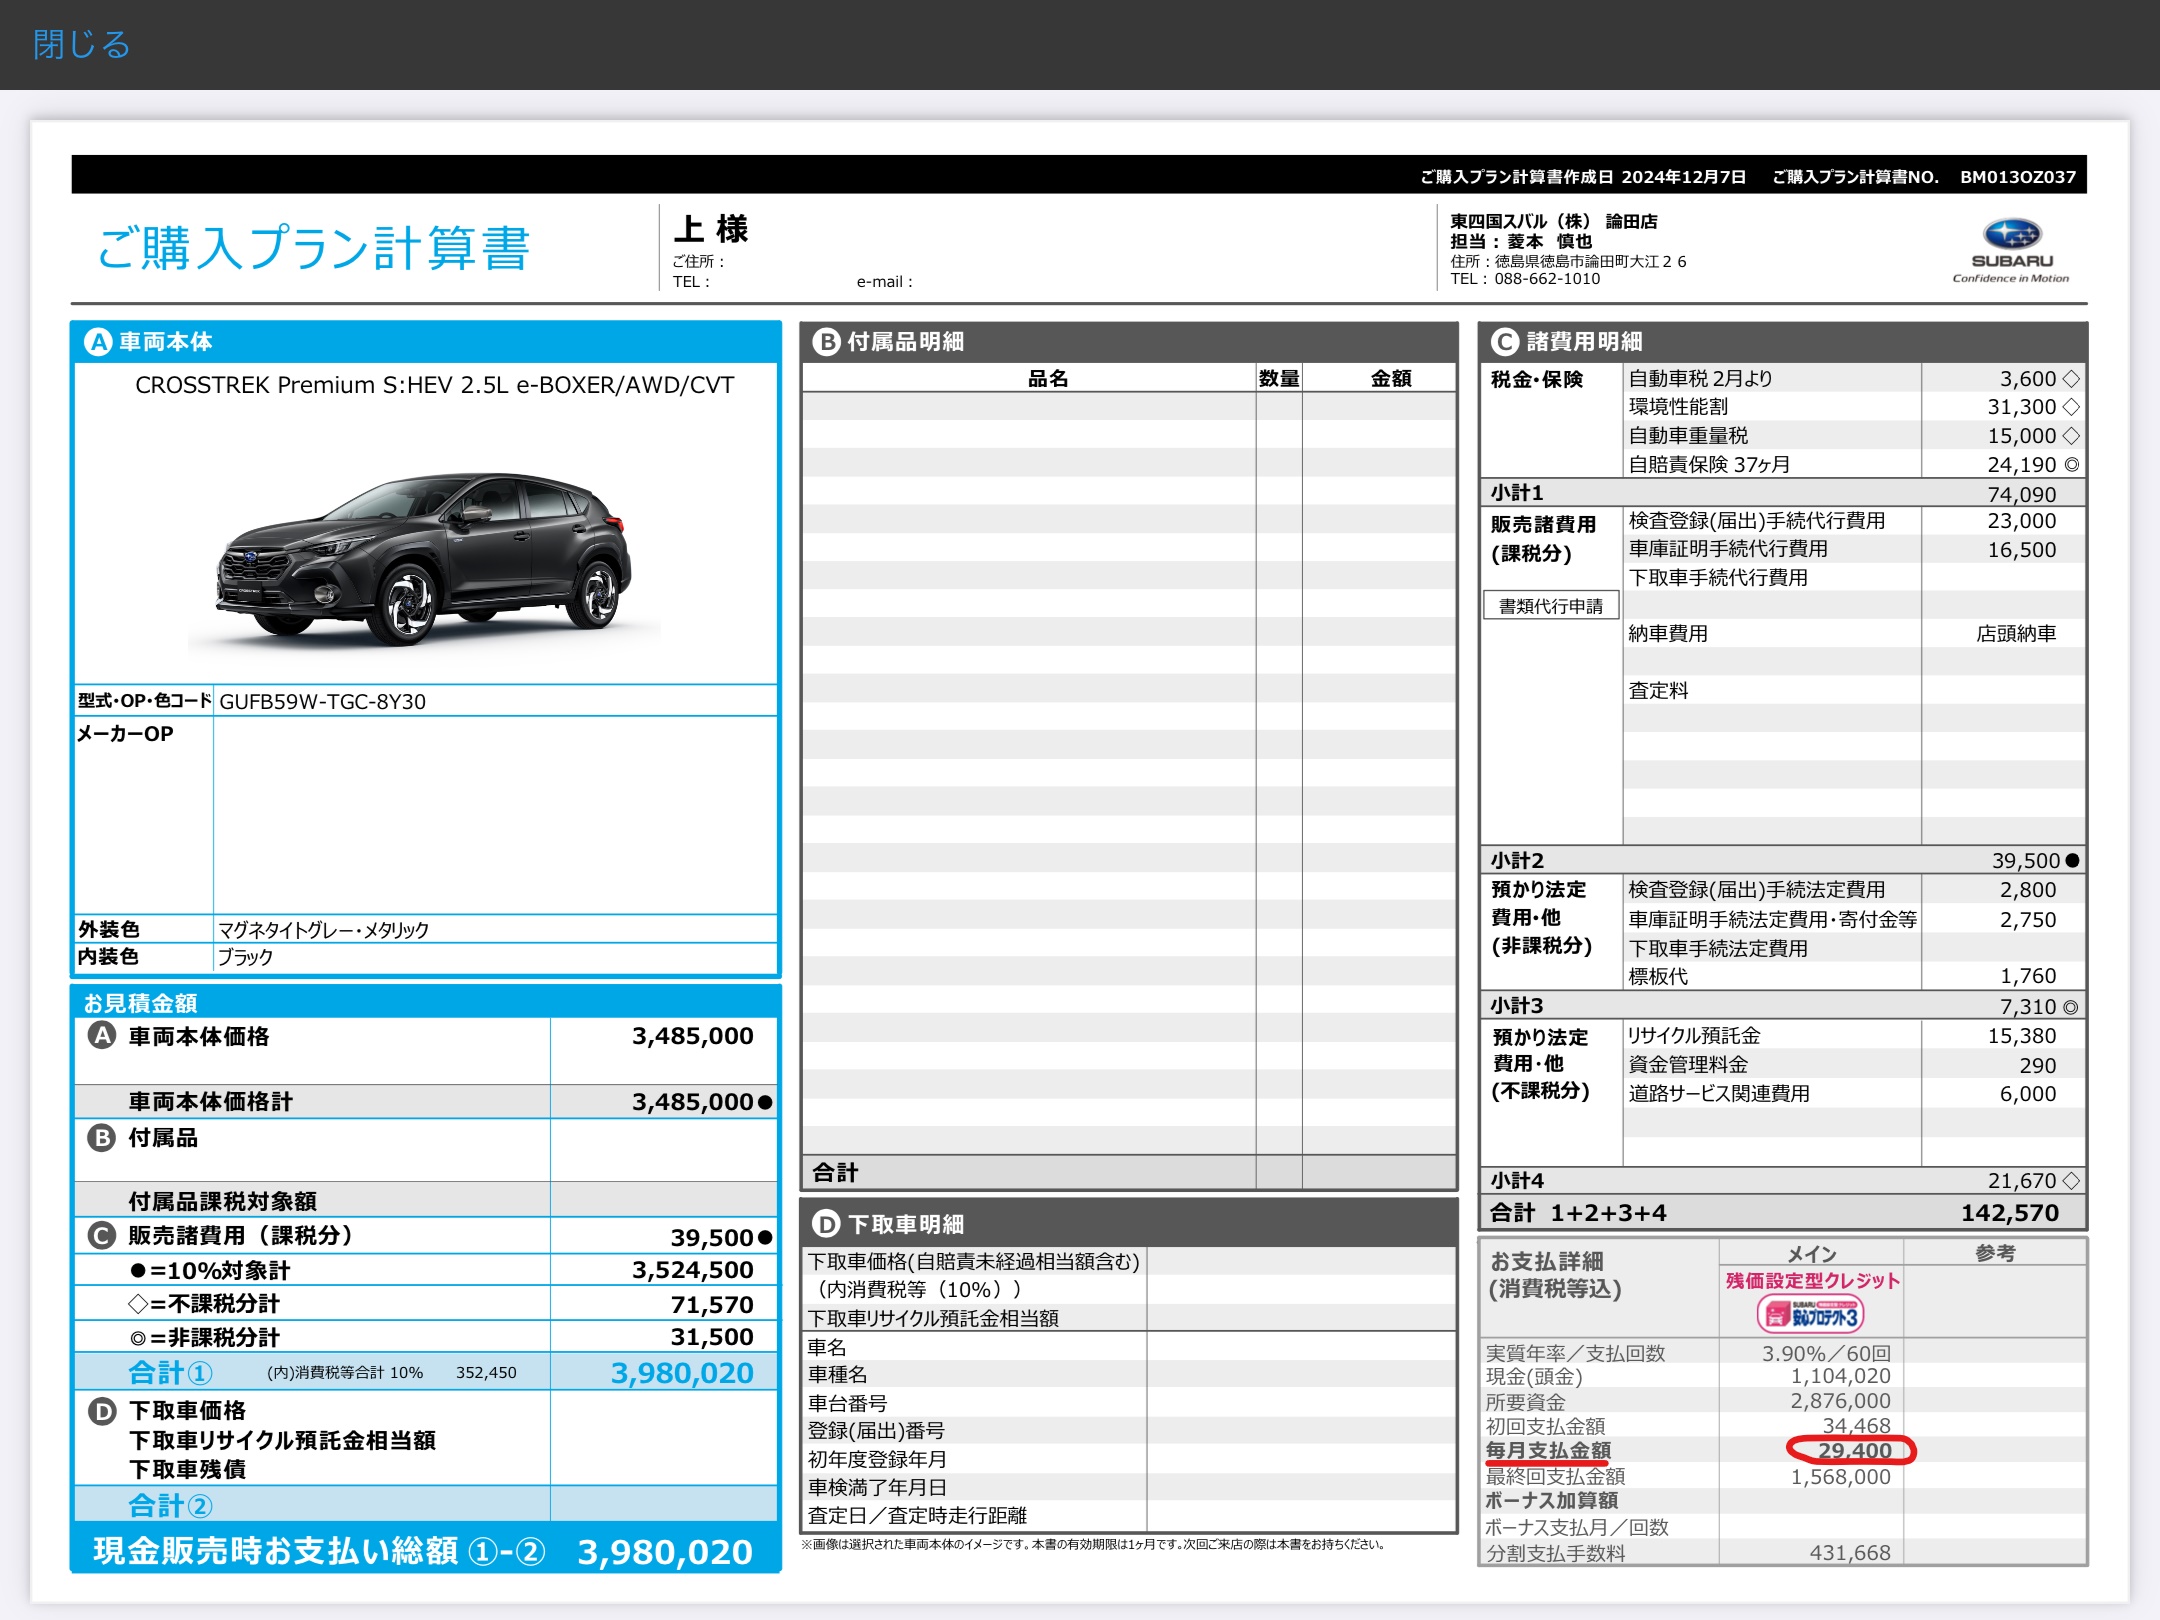Click the 道路サービス関連費用 amount 6,000
The image size is (2160, 1620).
[2028, 1094]
